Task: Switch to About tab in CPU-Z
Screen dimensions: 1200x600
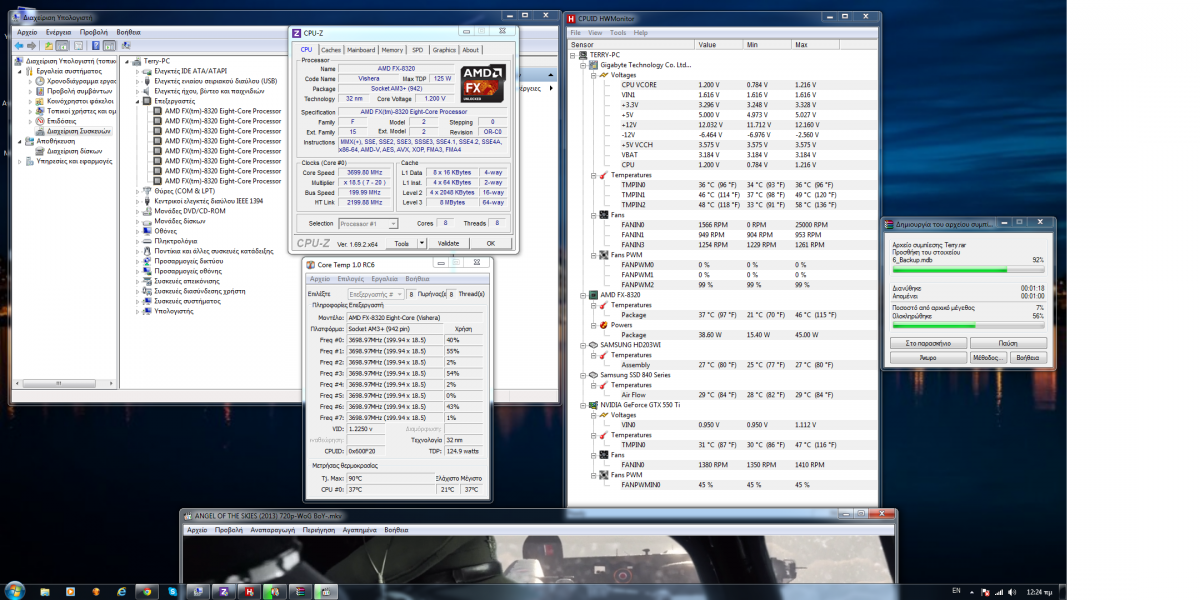Action: point(470,49)
